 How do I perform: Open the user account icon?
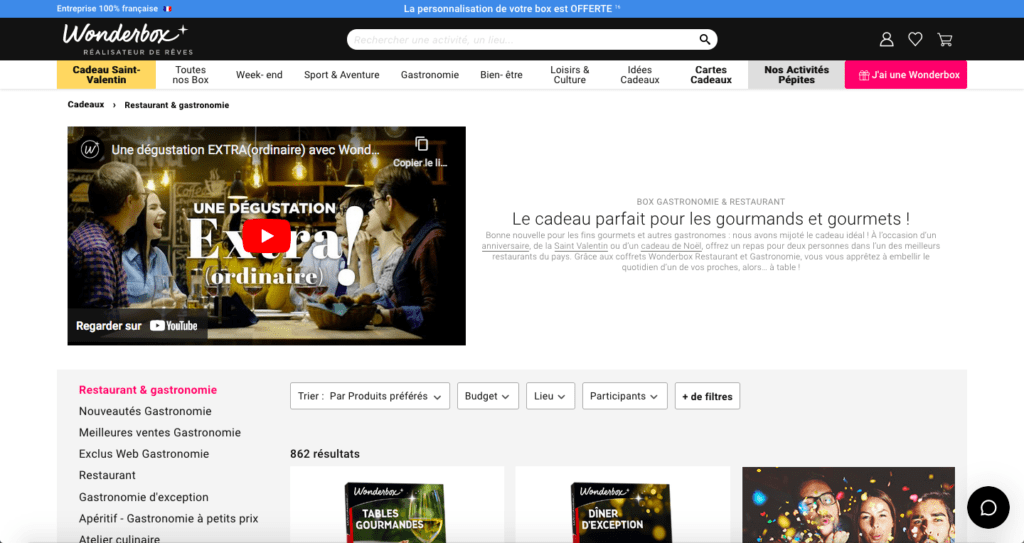[886, 40]
